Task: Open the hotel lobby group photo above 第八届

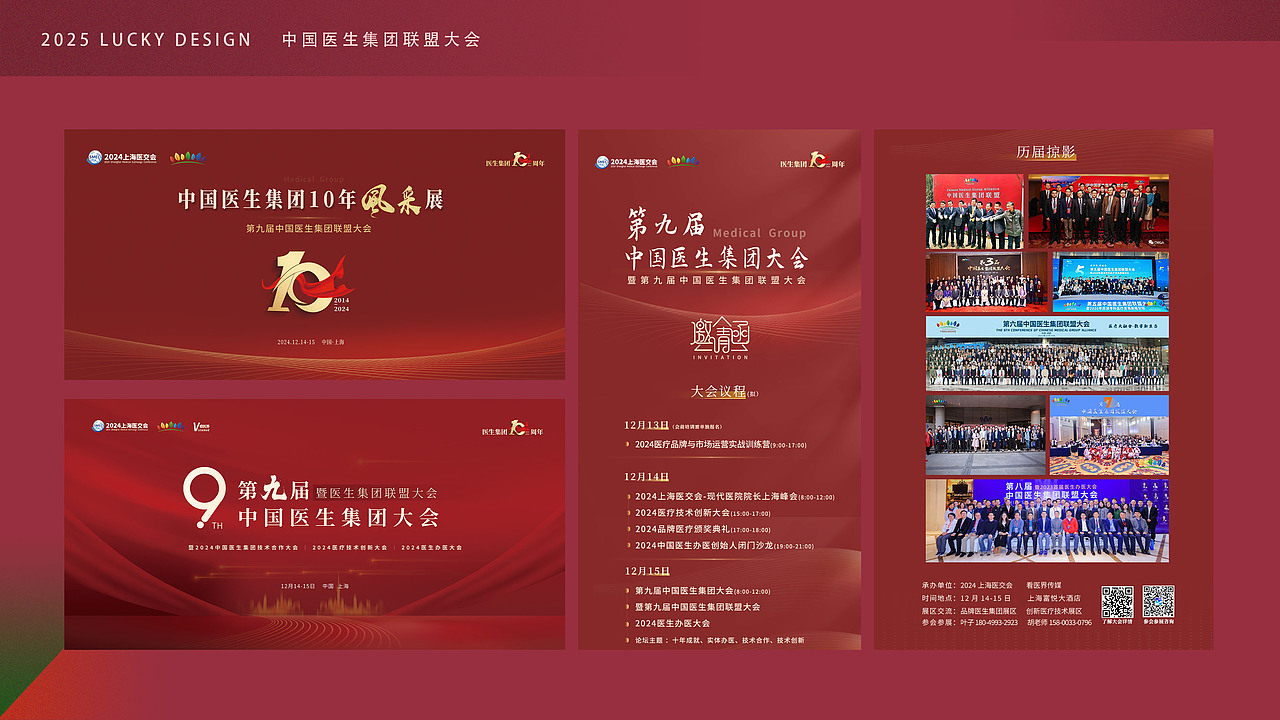Action: point(986,435)
